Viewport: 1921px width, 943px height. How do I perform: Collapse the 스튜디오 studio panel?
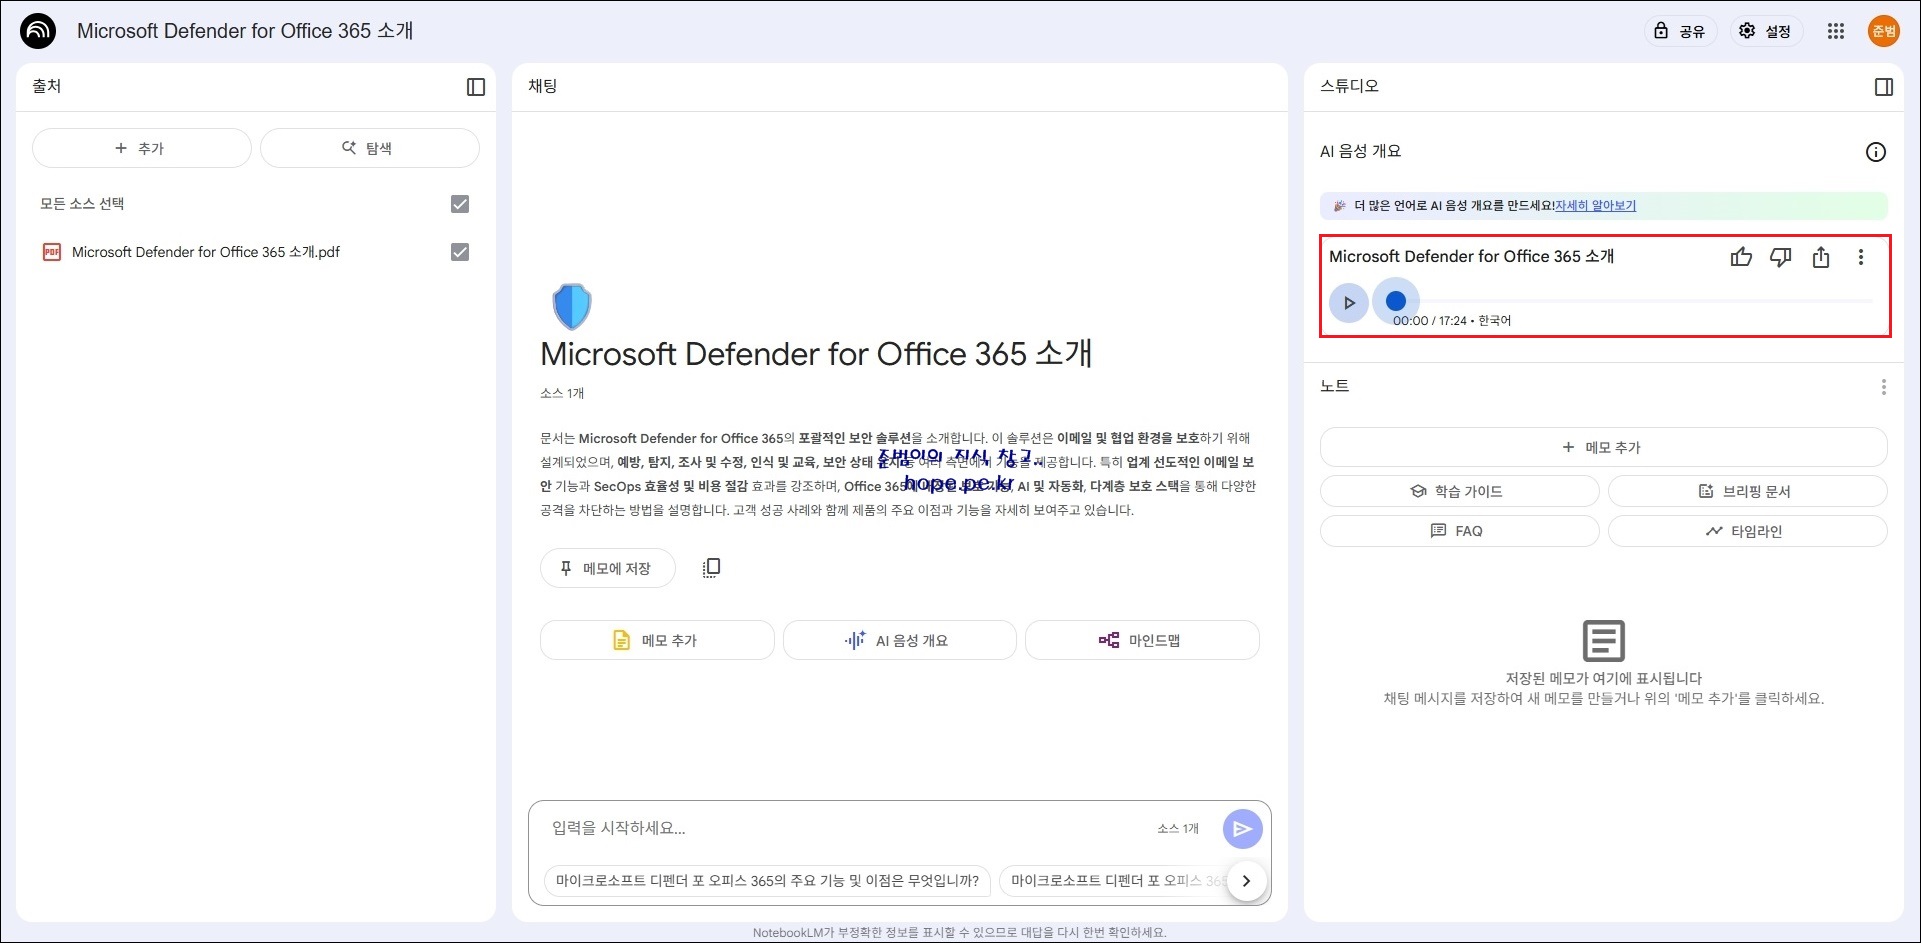(1884, 87)
